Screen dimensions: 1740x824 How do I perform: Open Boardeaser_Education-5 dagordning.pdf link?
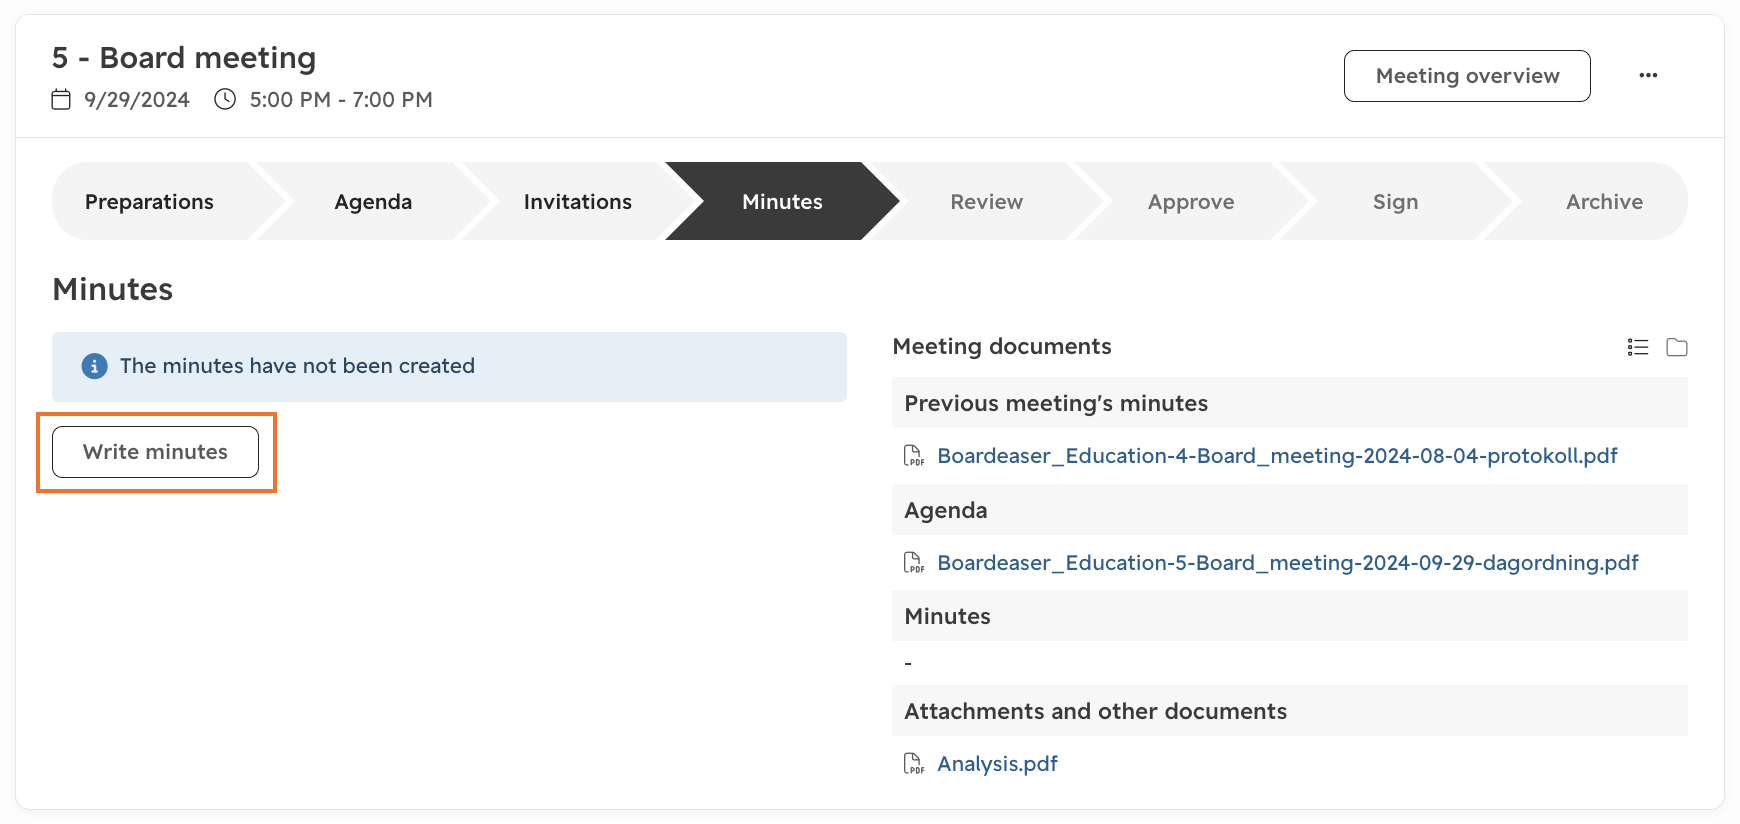[x=1288, y=563]
